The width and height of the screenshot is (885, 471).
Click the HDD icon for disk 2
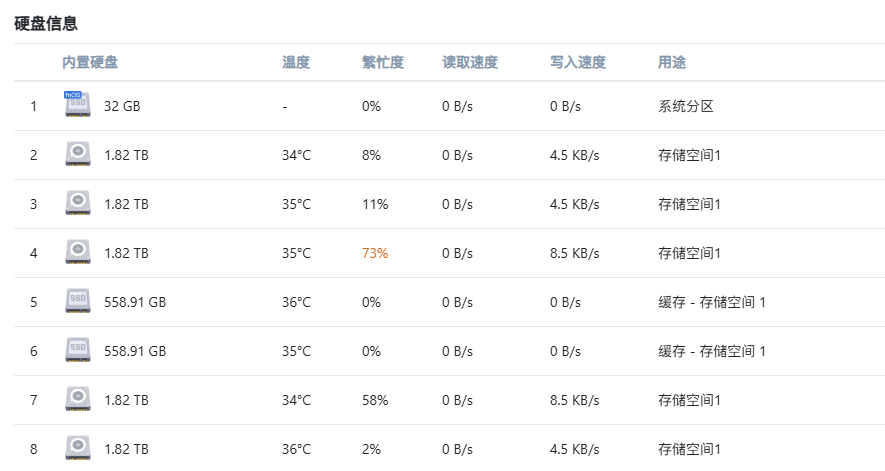[78, 154]
